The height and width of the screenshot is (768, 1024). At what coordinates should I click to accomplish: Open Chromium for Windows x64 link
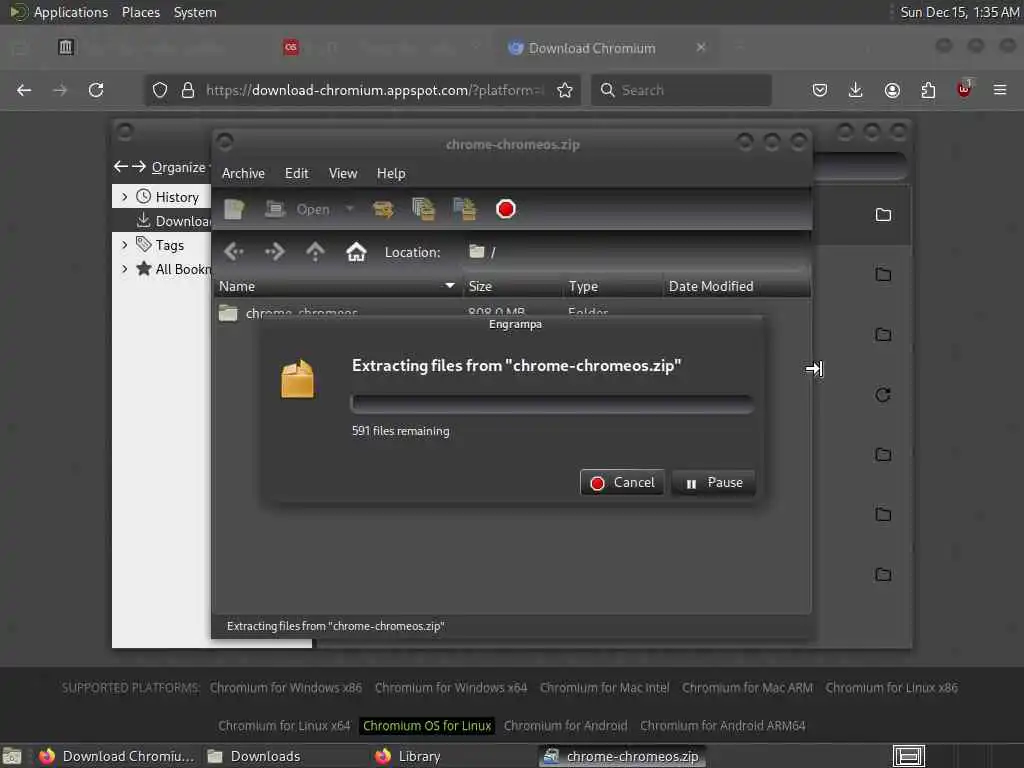451,688
